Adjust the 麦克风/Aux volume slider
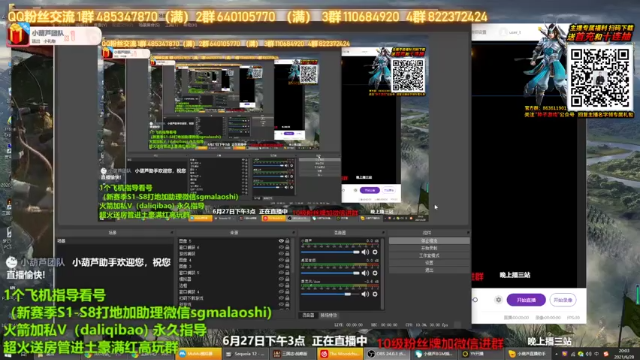 330,294
